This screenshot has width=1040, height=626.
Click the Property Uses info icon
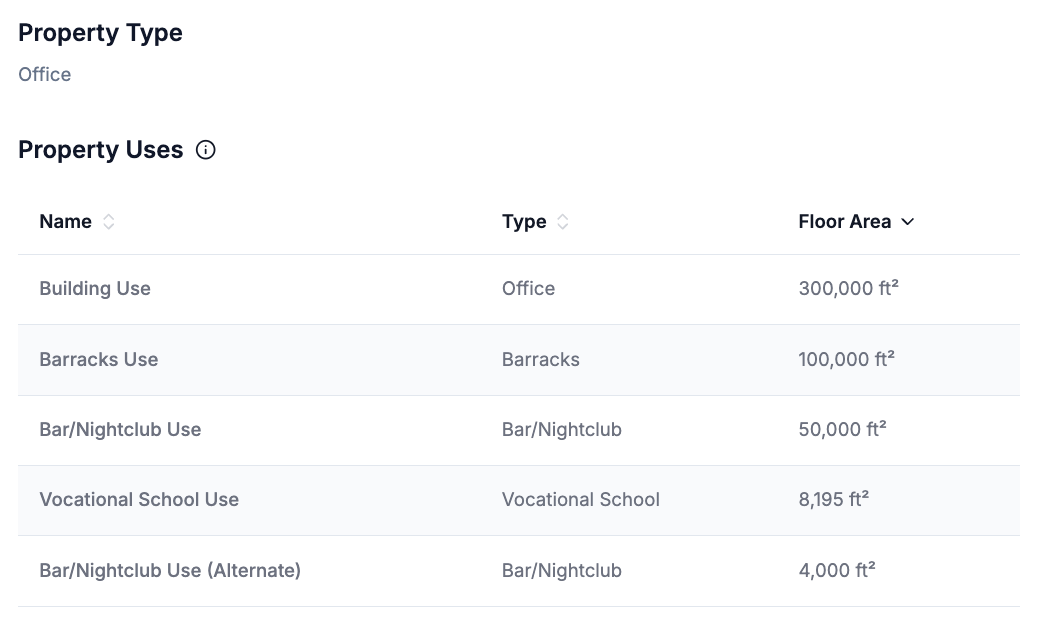click(206, 150)
